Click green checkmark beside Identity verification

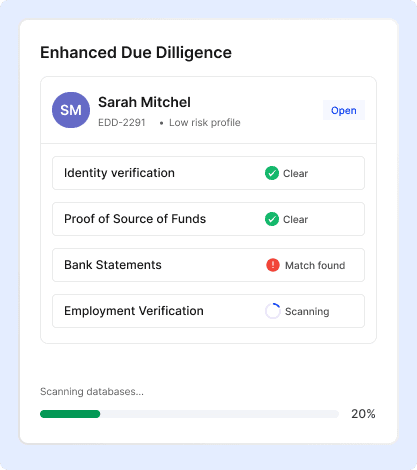point(272,173)
